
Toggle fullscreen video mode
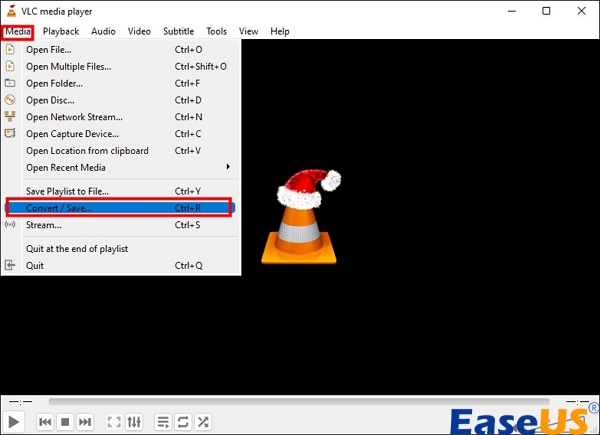pos(114,422)
